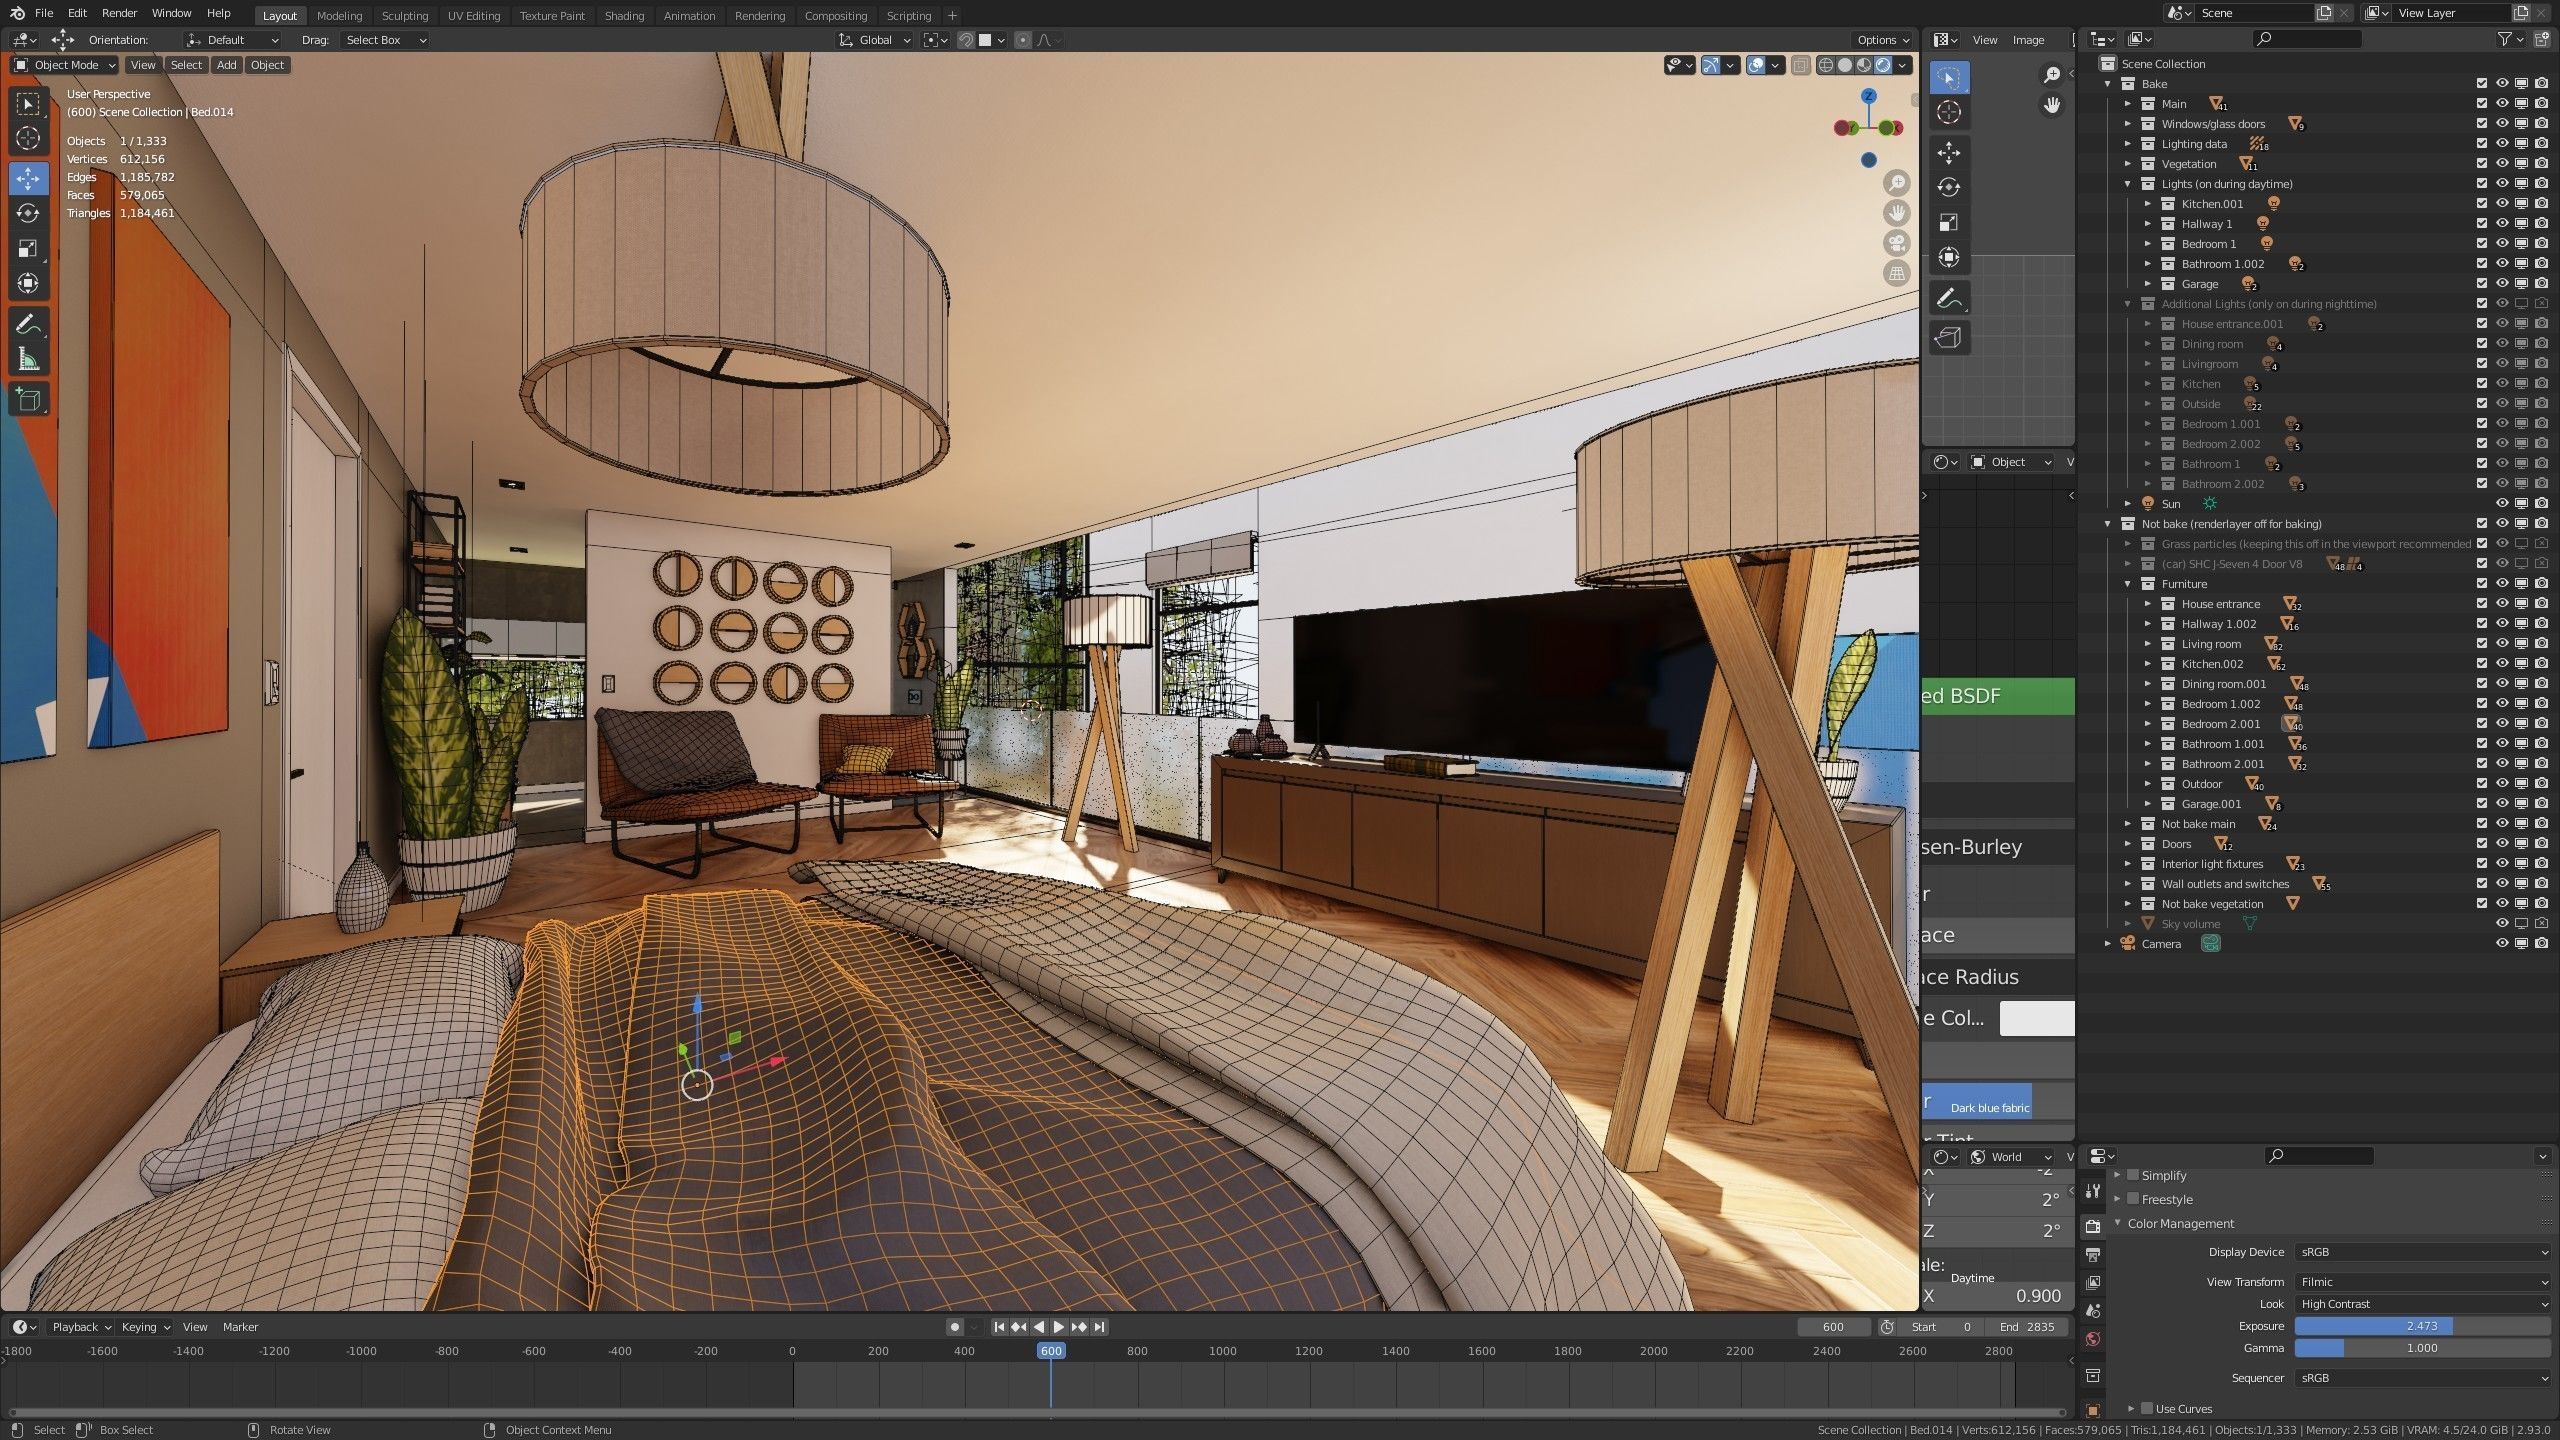Enable the Freestyle checkbox
Screen dimensions: 2560x1440
(x=2133, y=1199)
